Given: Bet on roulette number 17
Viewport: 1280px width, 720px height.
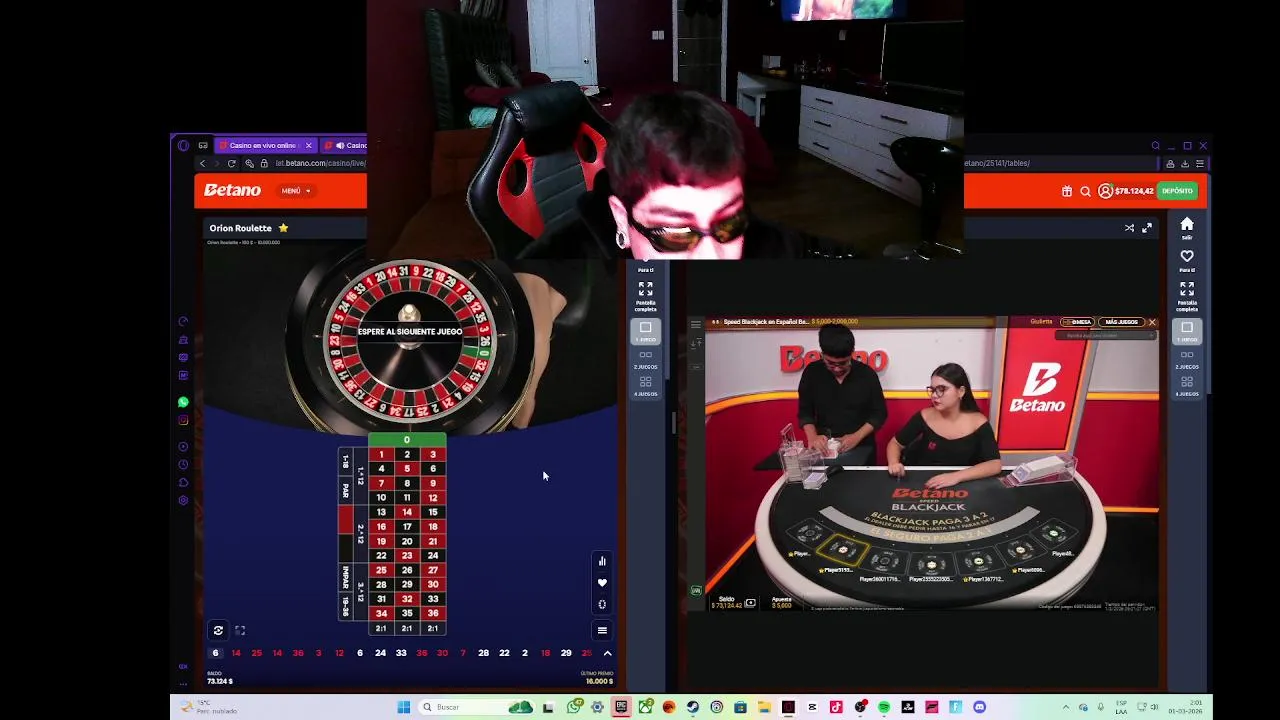Looking at the screenshot, I should (x=407, y=526).
